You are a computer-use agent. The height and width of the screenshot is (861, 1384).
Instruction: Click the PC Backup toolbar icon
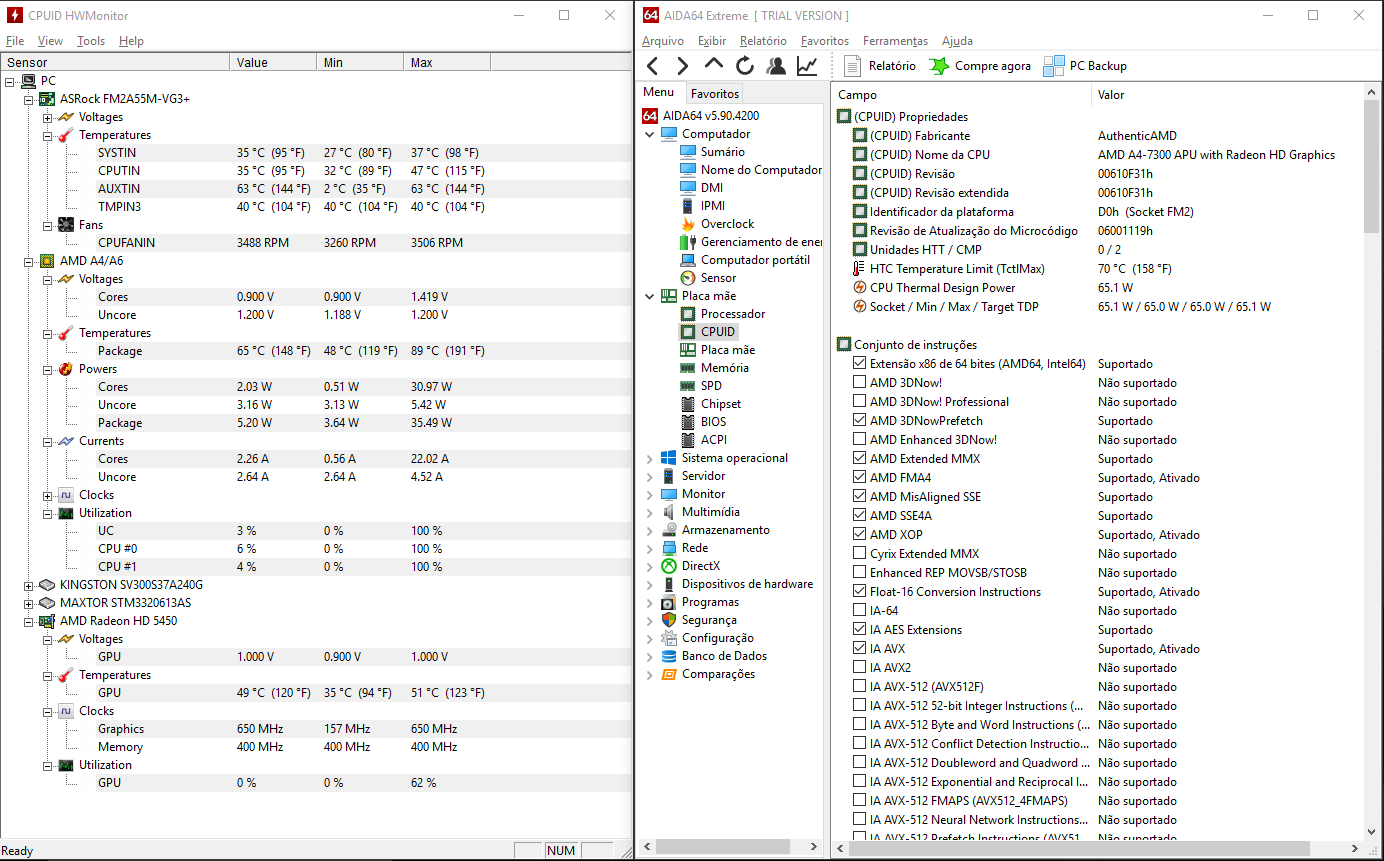tap(1054, 66)
